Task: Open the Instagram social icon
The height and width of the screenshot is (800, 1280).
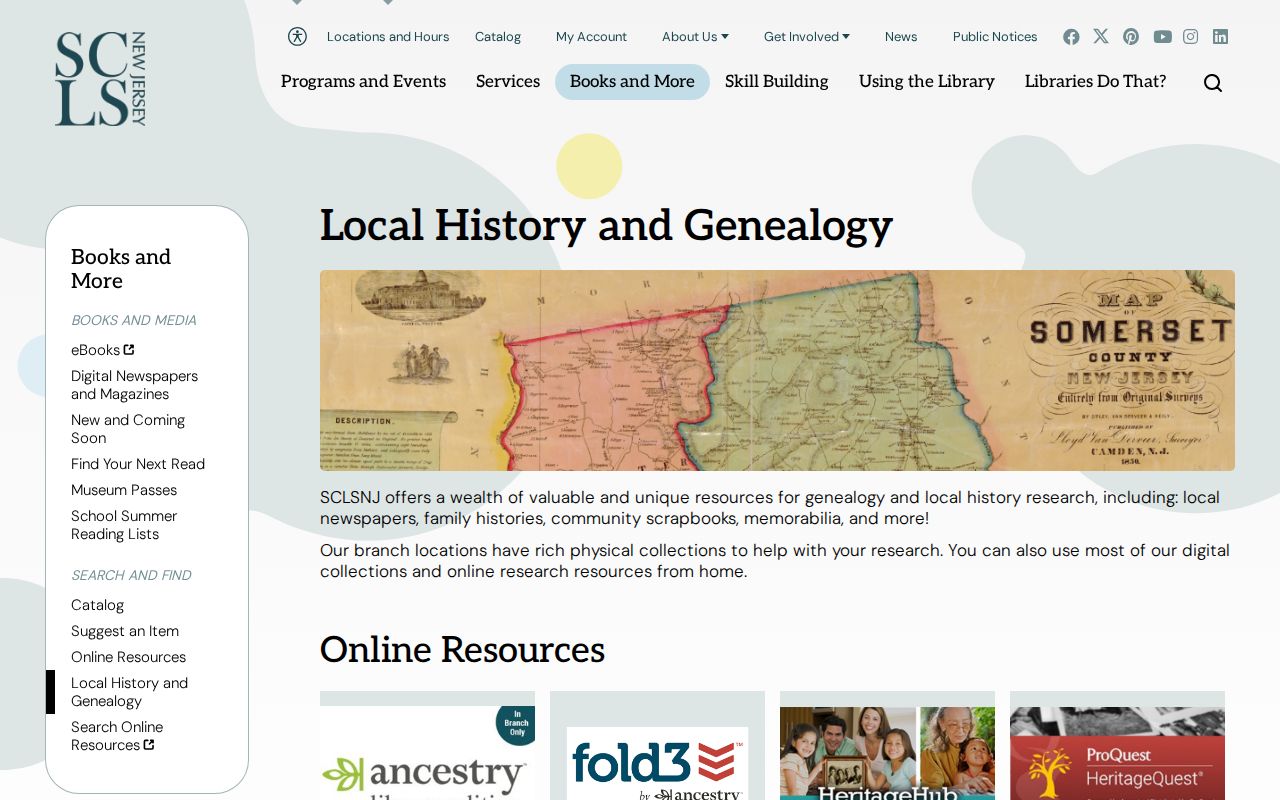Action: pyautogui.click(x=1190, y=37)
